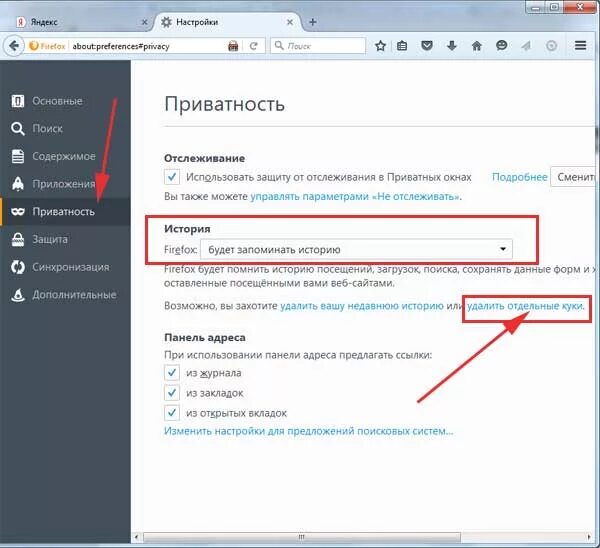600x548 pixels.
Task: Toggle the 'из закладок' checkbox
Action: [x=172, y=393]
